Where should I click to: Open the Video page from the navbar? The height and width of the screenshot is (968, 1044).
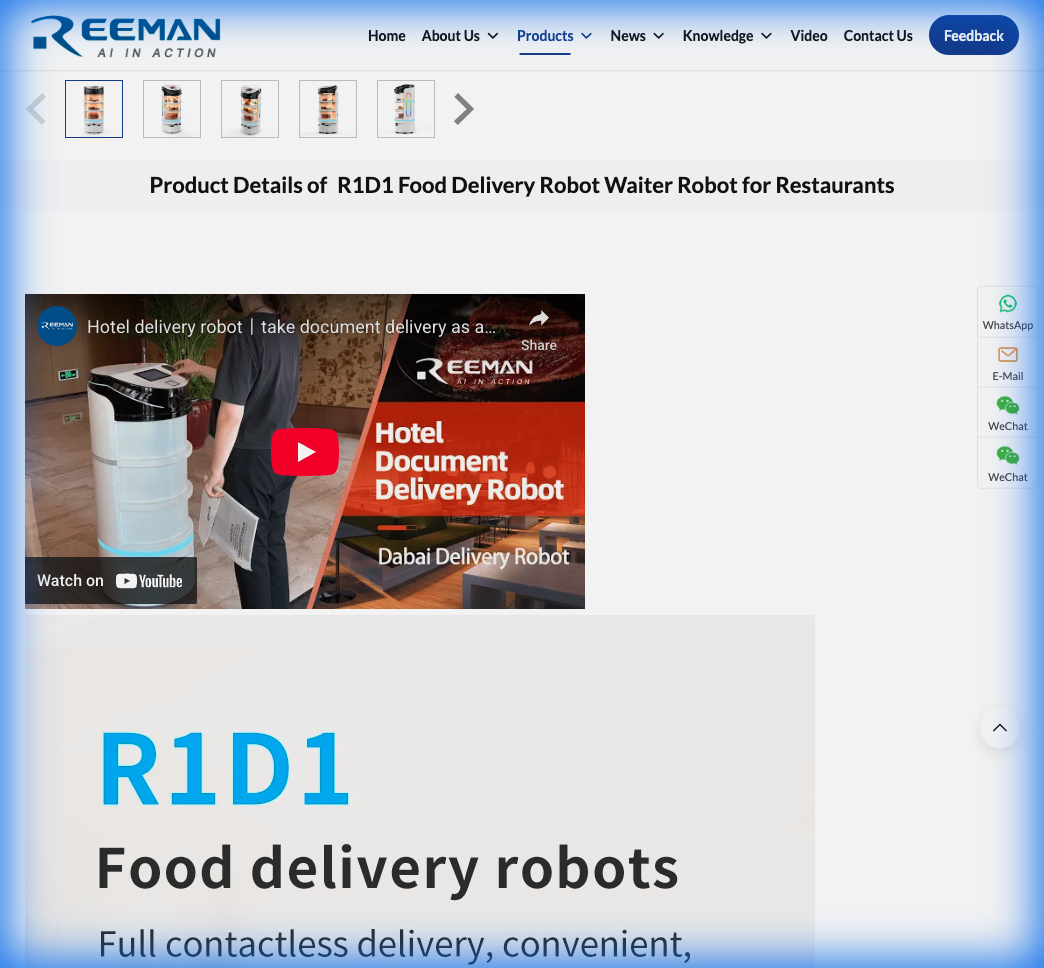(x=809, y=35)
